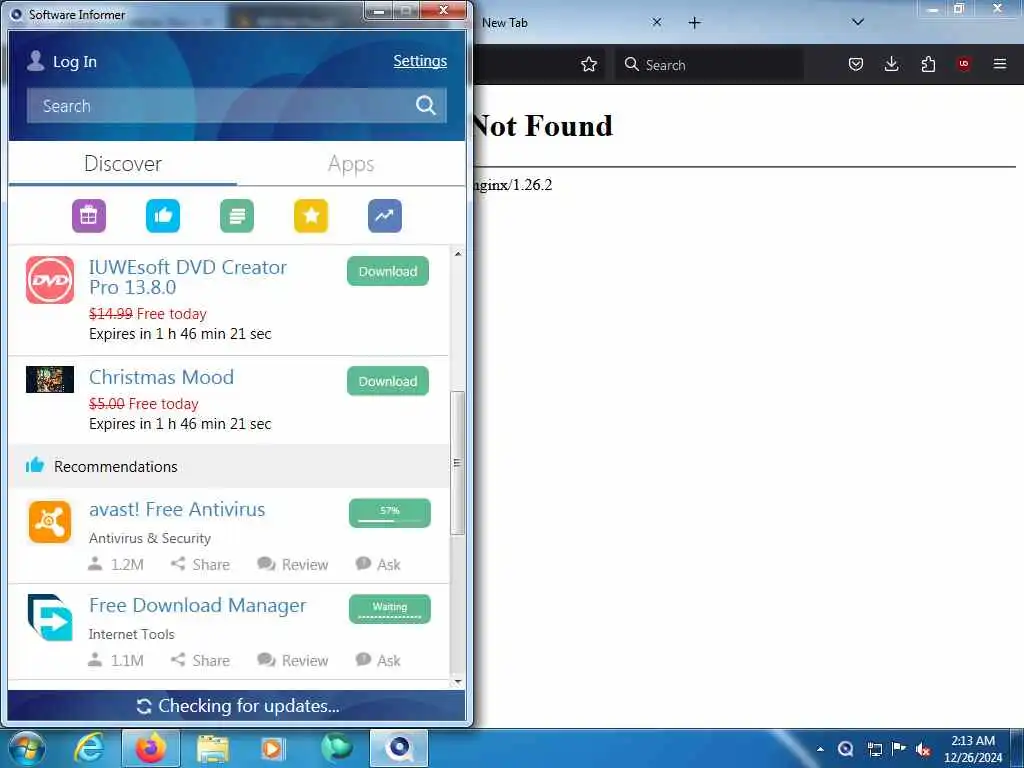The height and width of the screenshot is (768, 1024).
Task: Open Settings link in Software Informer
Action: coord(420,61)
